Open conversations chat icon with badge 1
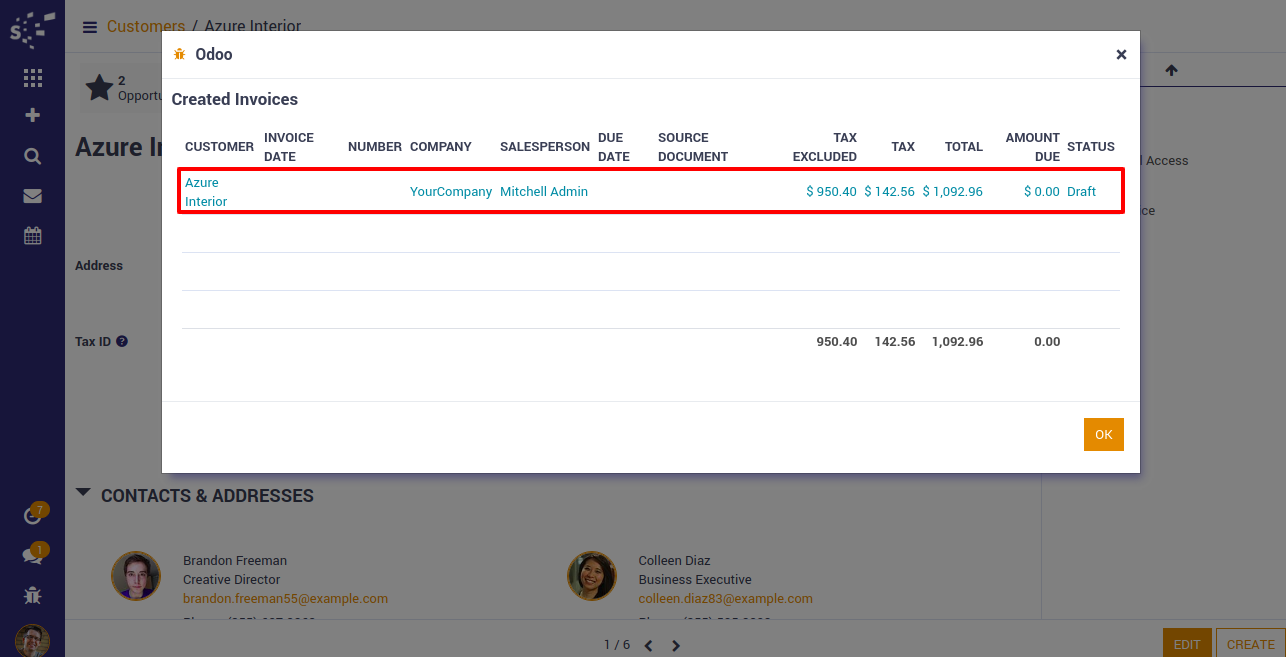Viewport: 1286px width, 657px height. tap(33, 555)
